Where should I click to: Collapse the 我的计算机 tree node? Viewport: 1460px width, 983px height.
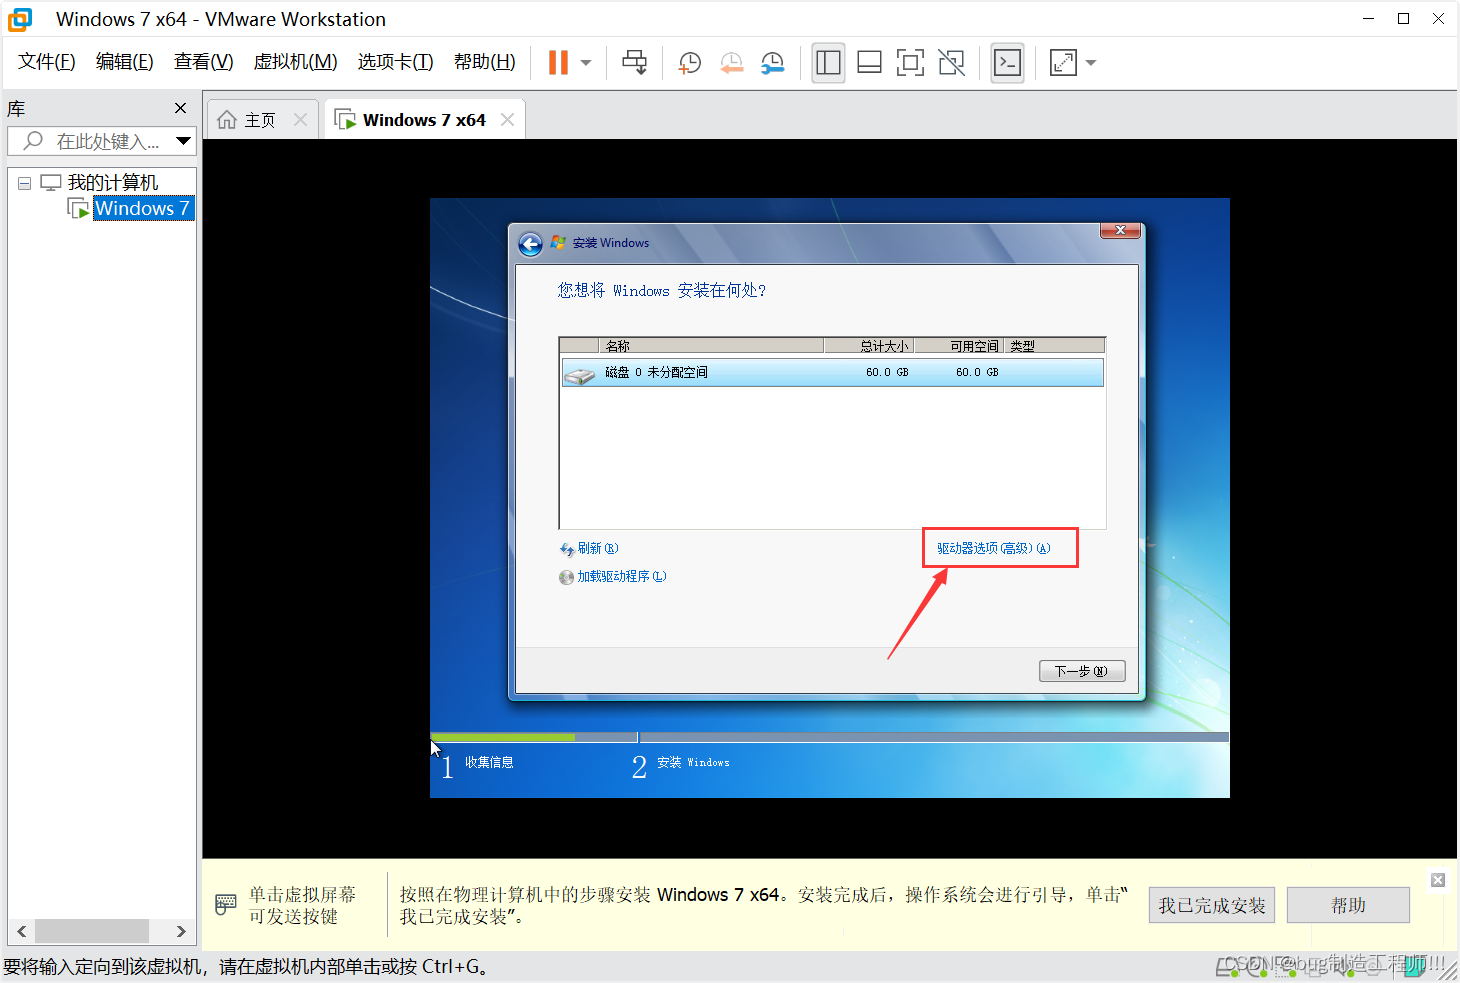pos(25,183)
